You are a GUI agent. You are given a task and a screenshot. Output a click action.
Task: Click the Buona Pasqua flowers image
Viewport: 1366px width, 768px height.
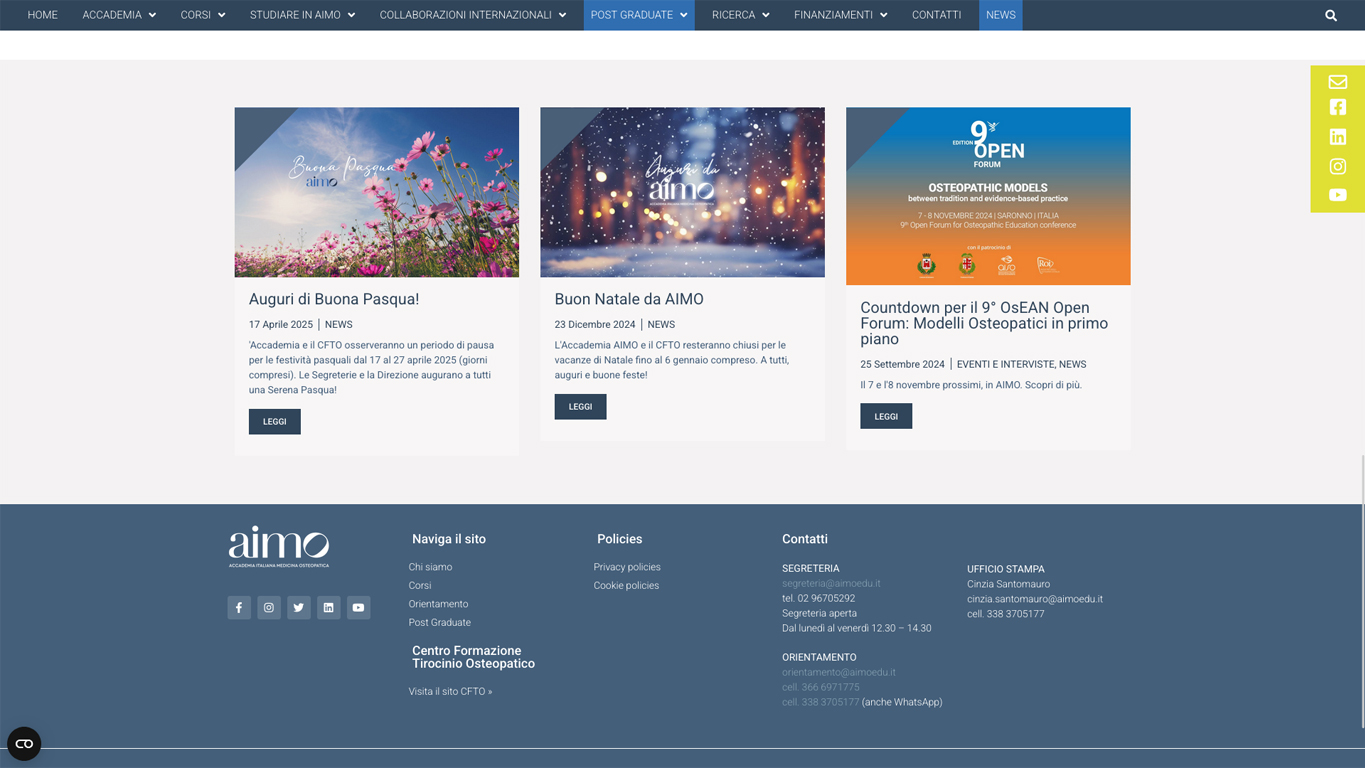click(377, 192)
